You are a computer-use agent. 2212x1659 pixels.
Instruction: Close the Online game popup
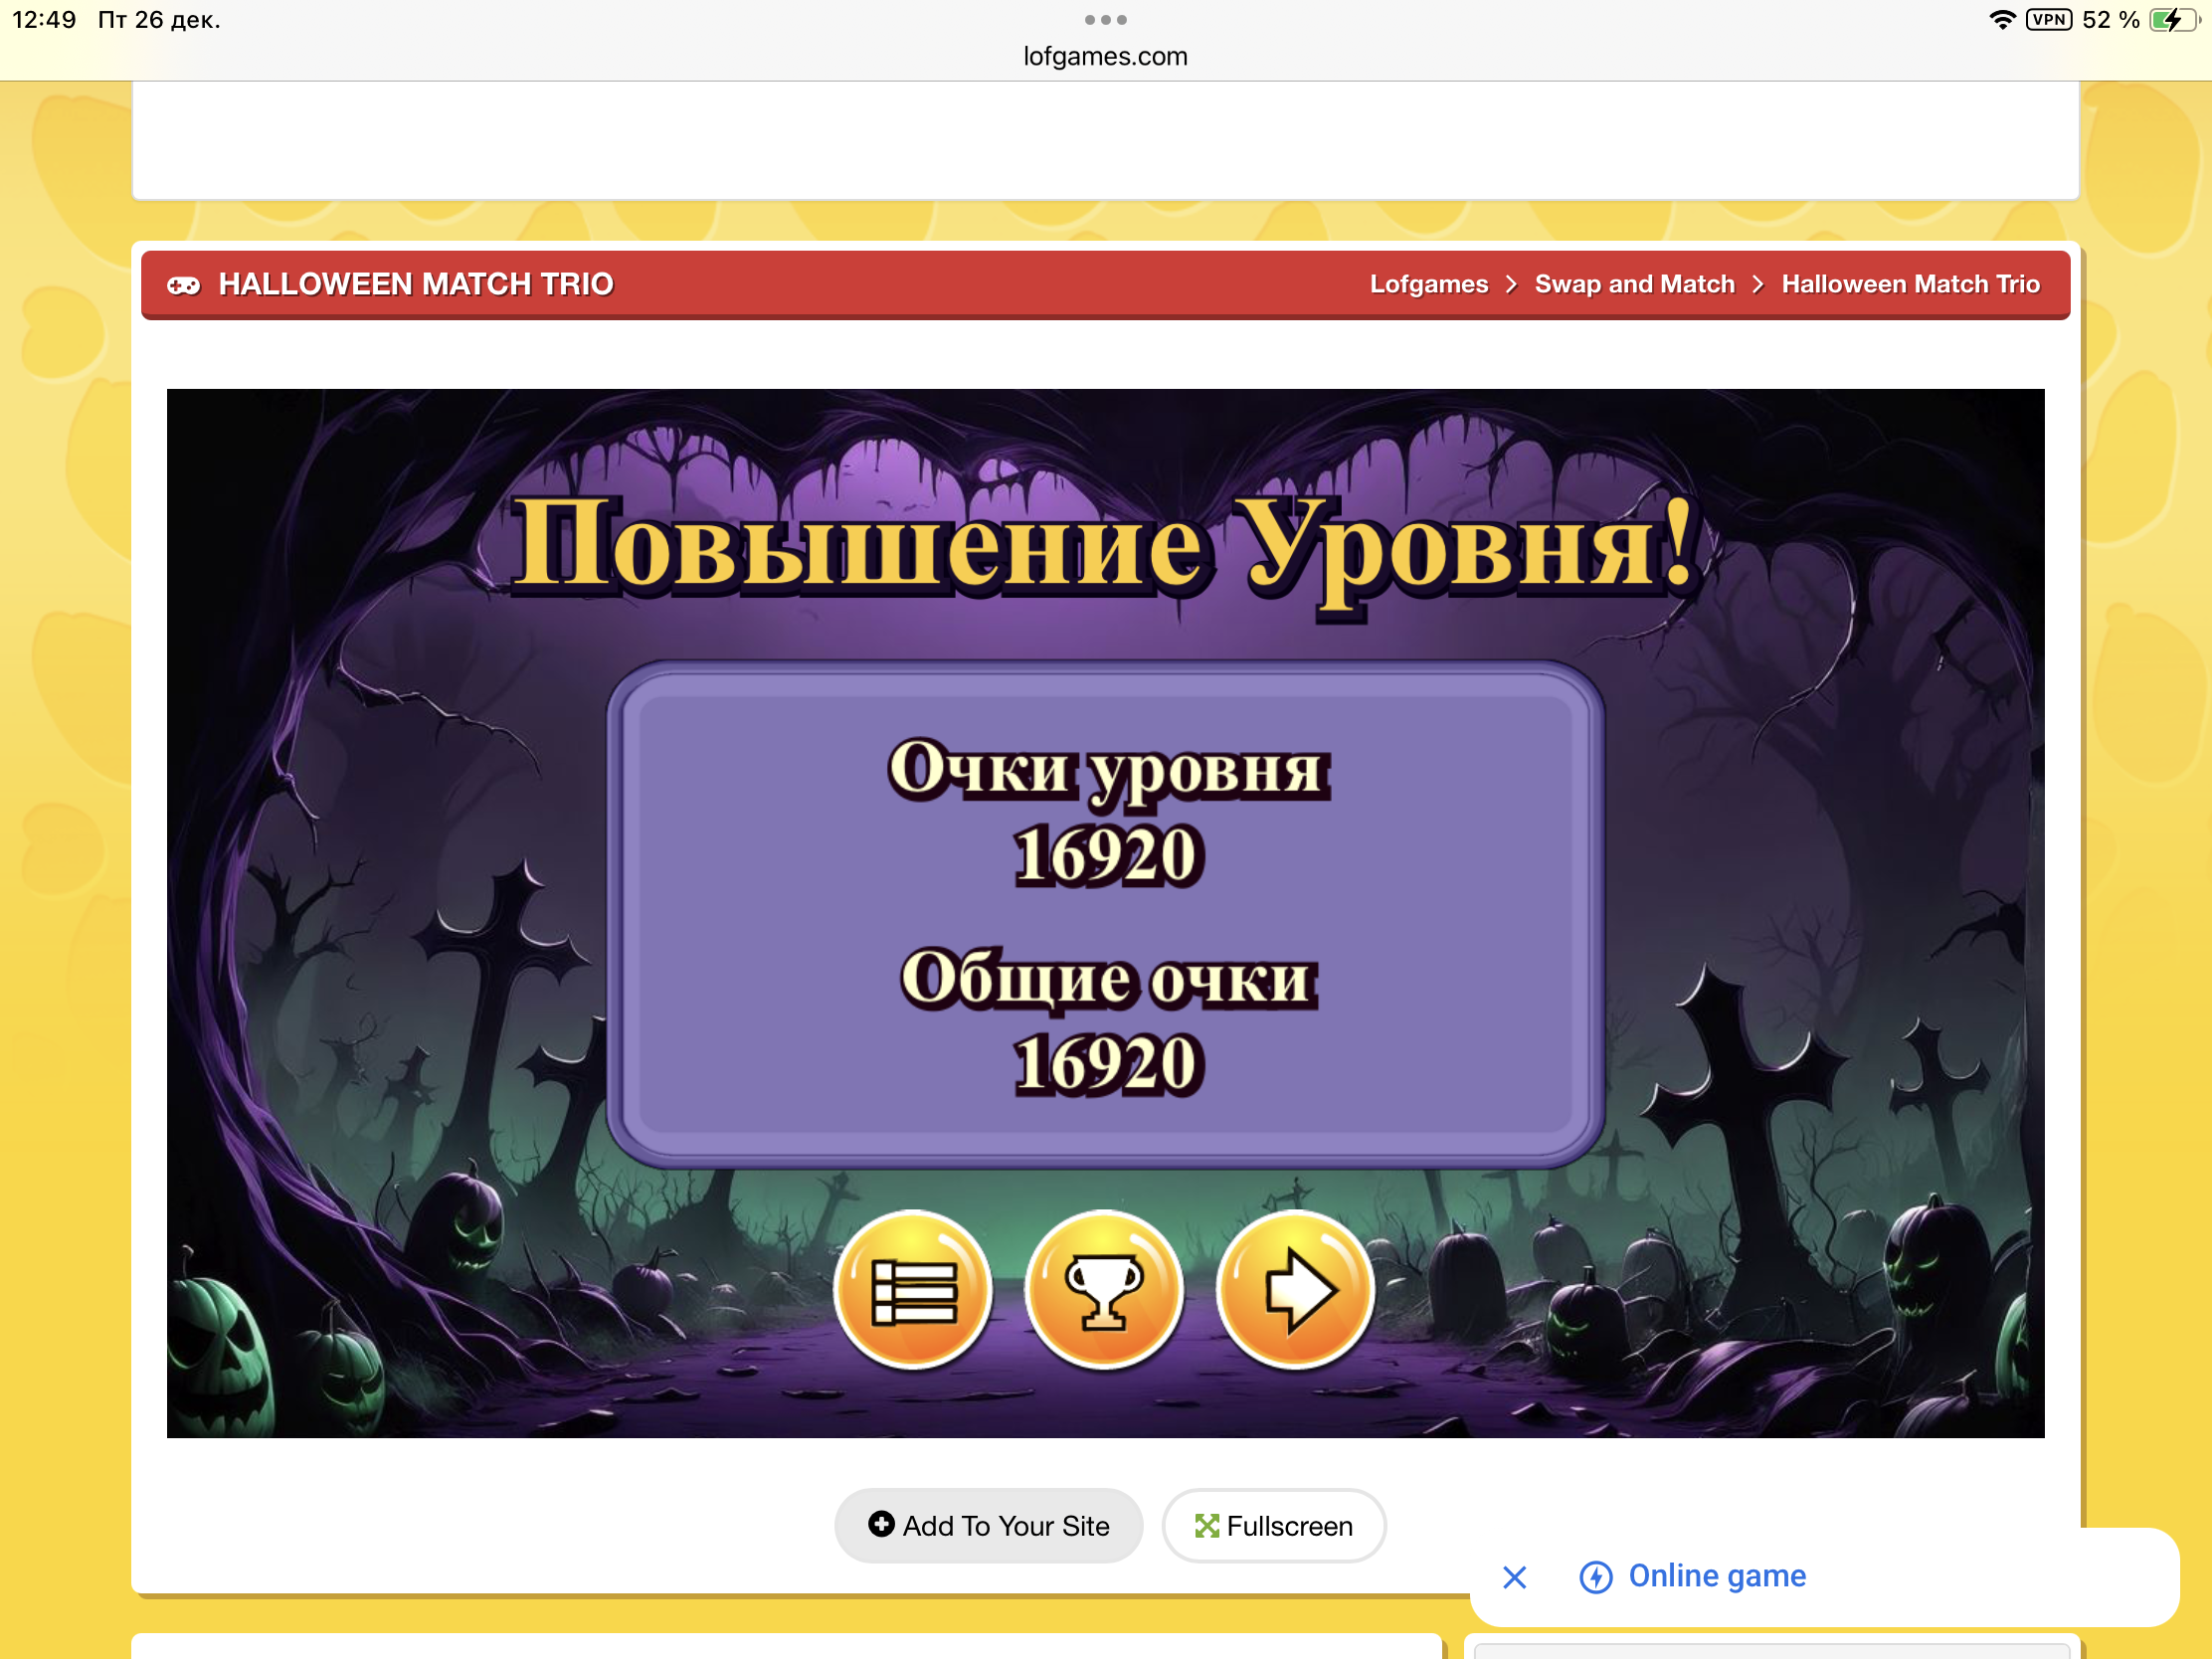pyautogui.click(x=1514, y=1577)
